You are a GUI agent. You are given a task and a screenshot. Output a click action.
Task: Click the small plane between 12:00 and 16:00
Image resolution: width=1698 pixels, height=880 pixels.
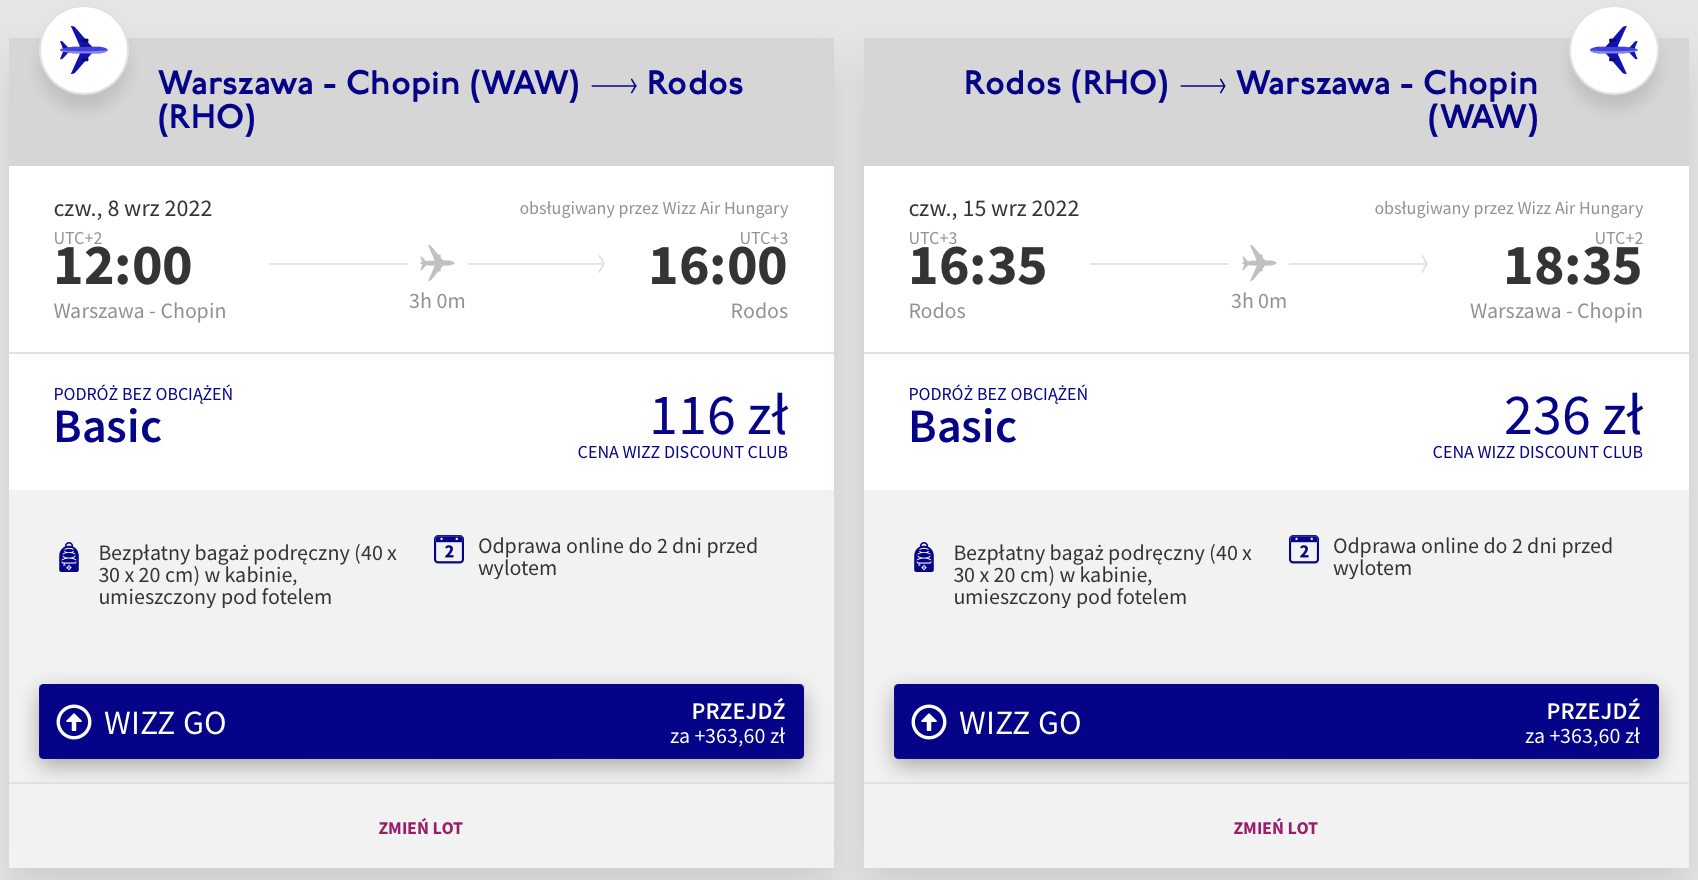(437, 264)
